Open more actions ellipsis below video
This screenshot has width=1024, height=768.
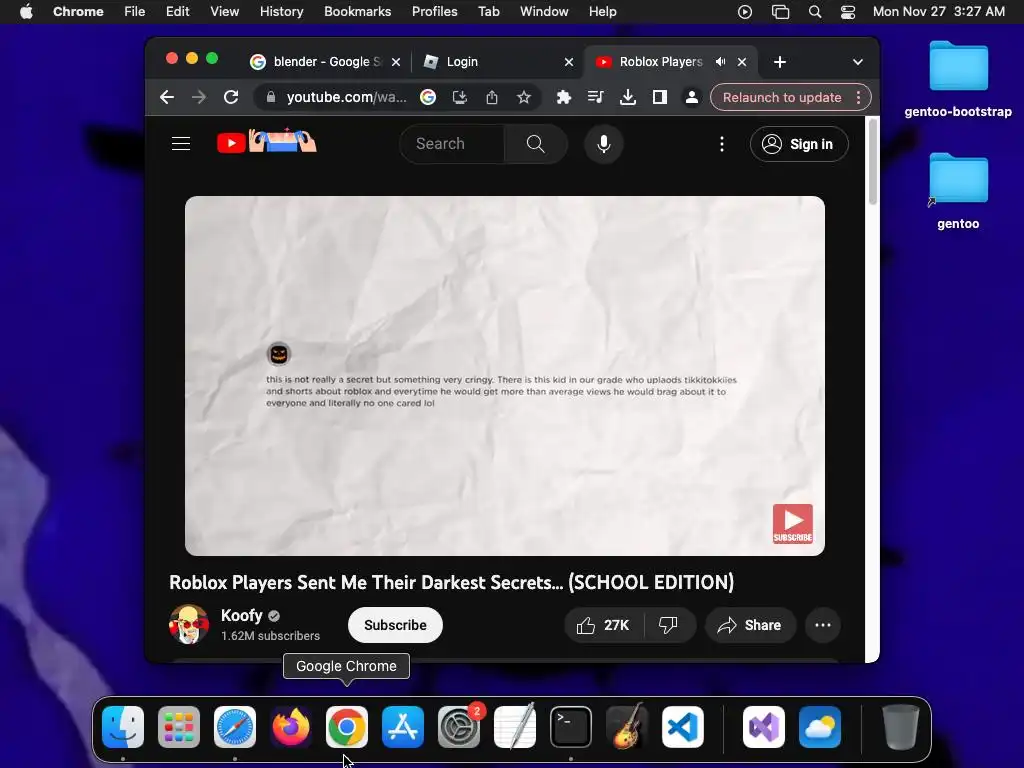click(822, 625)
